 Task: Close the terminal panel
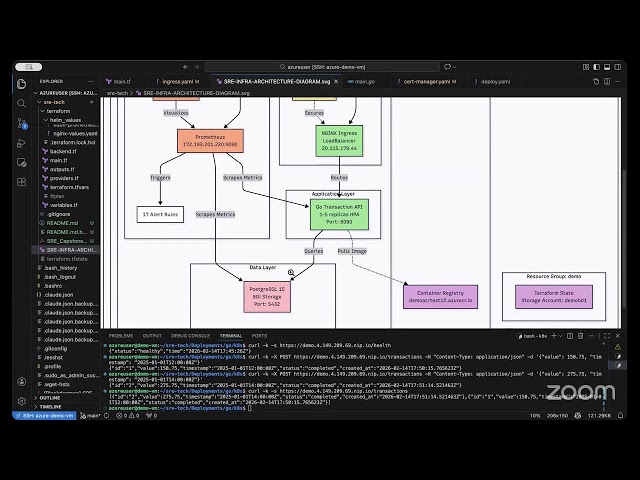[x=618, y=336]
